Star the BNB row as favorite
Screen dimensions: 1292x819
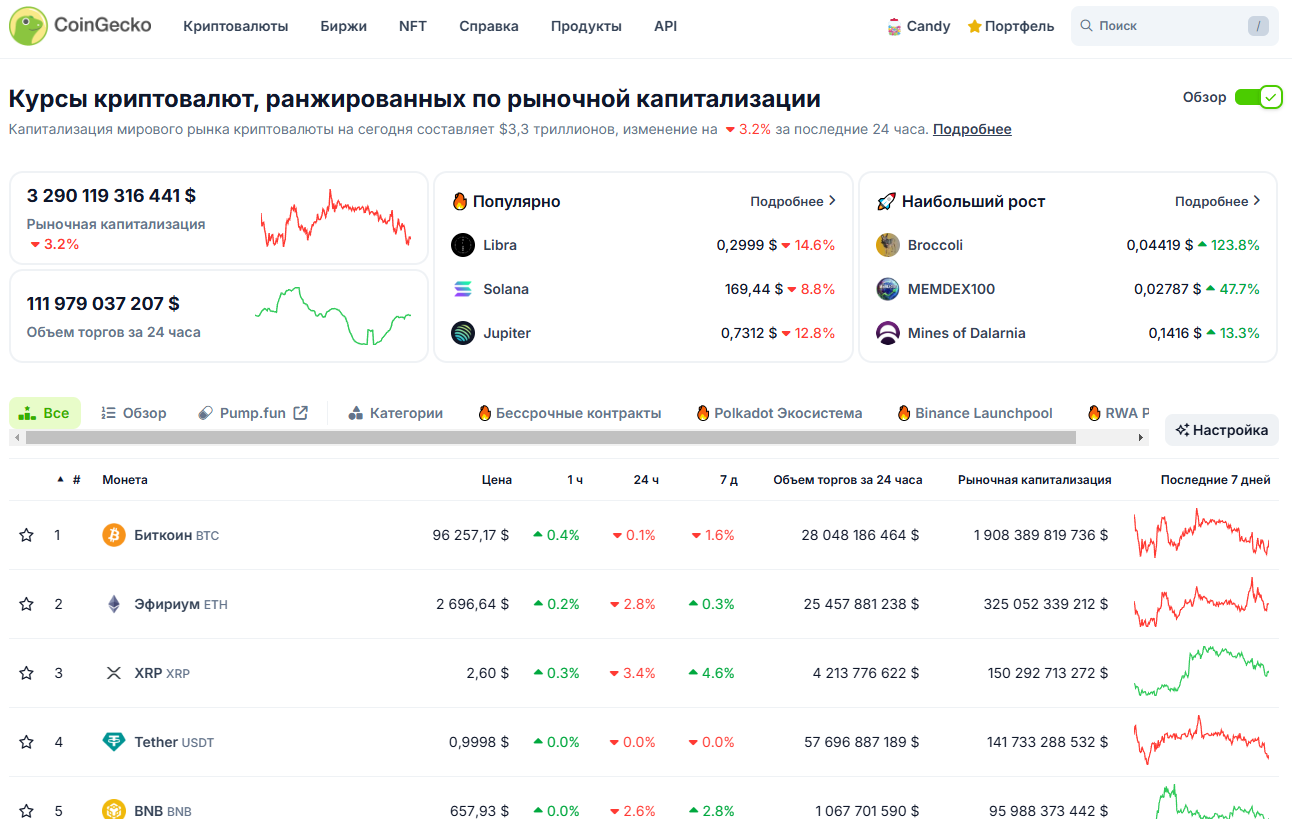(27, 810)
